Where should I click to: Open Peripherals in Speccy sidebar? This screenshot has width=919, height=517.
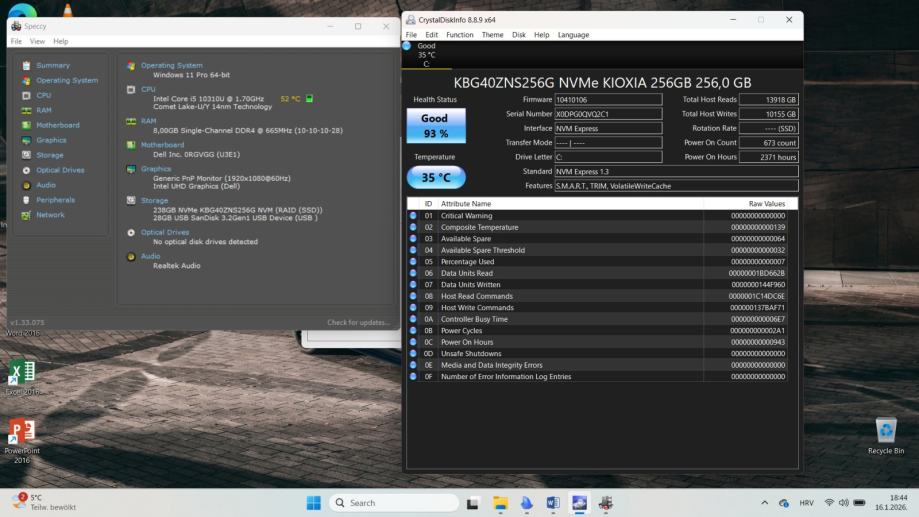coord(55,200)
